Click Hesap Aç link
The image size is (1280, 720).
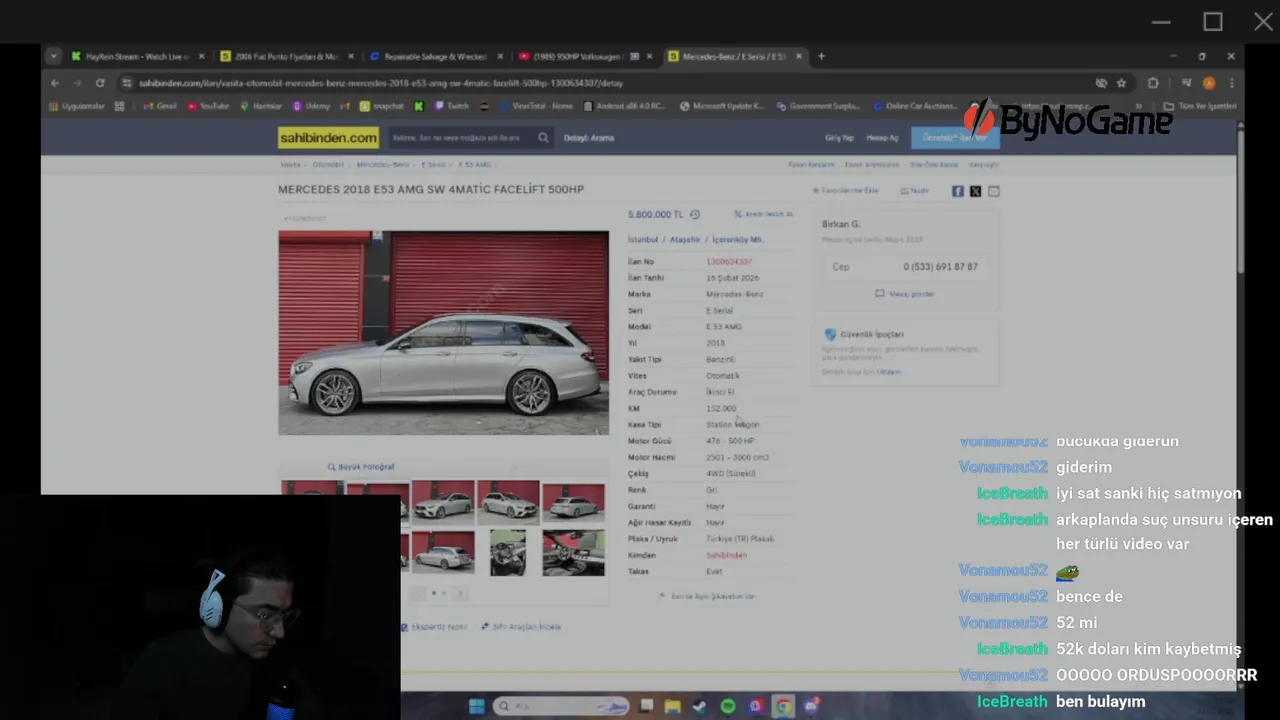coord(882,138)
